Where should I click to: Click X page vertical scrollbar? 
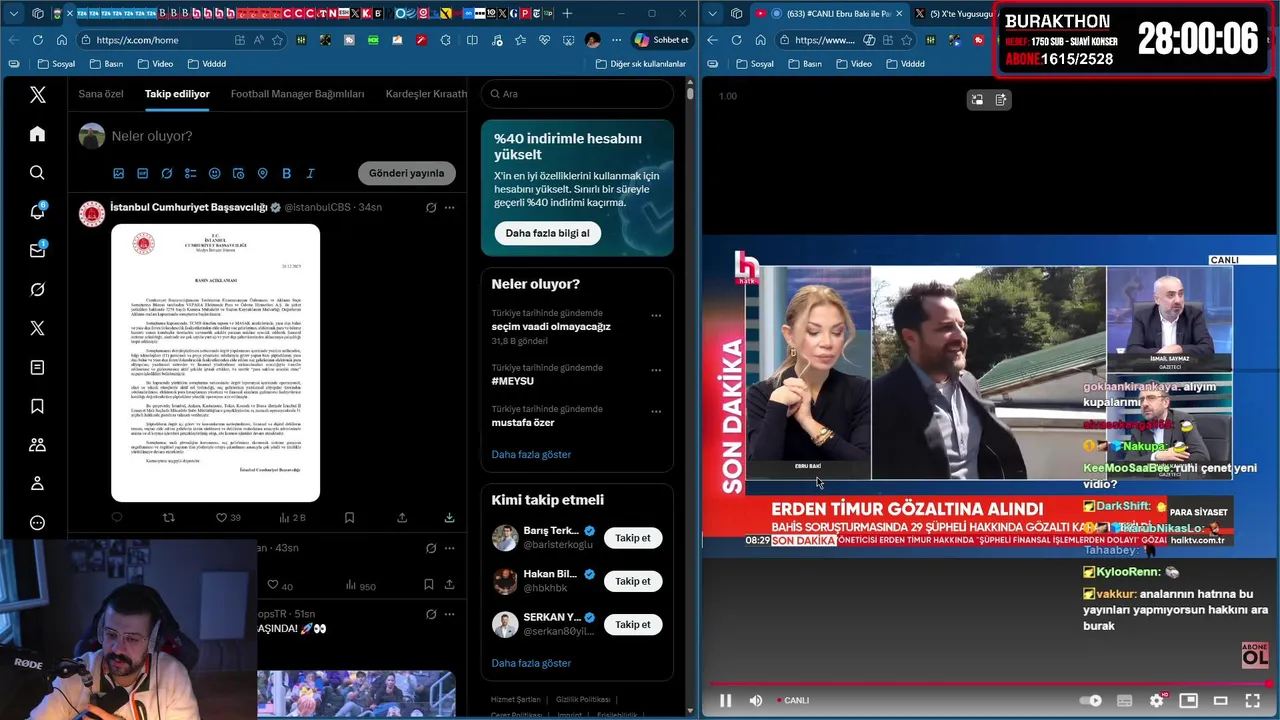(690, 93)
